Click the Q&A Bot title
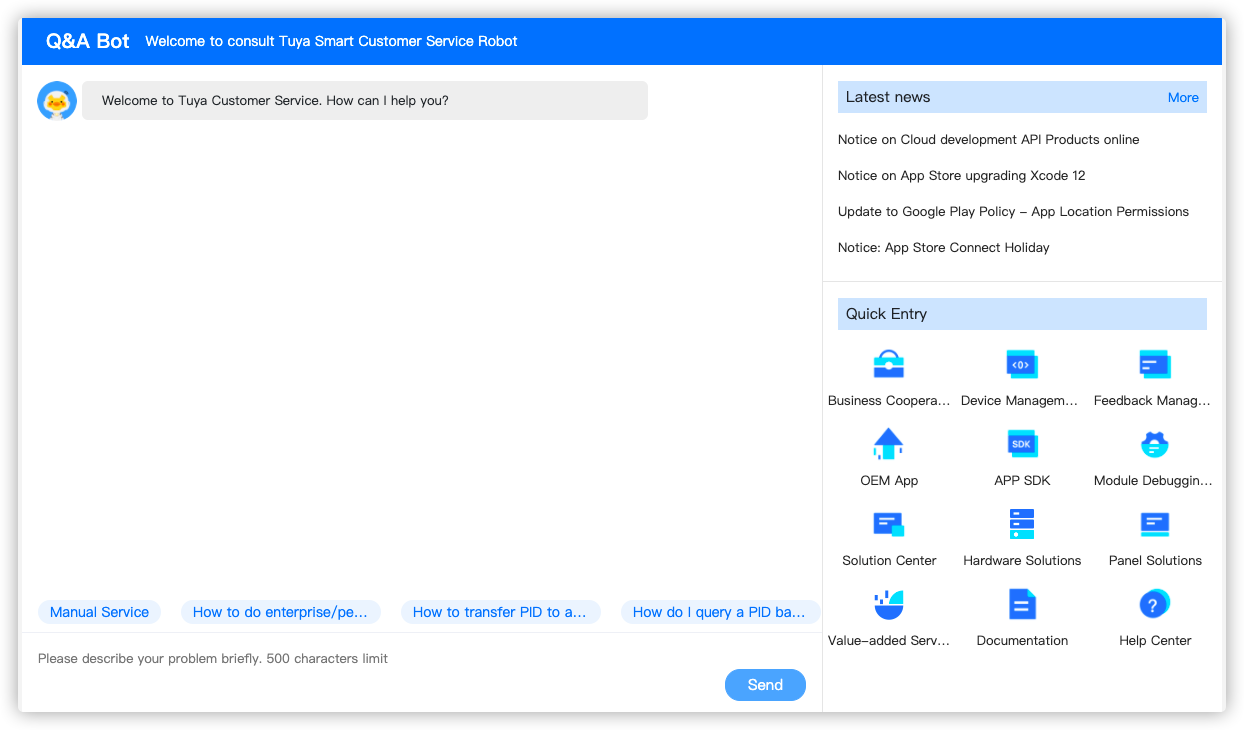 pos(88,41)
